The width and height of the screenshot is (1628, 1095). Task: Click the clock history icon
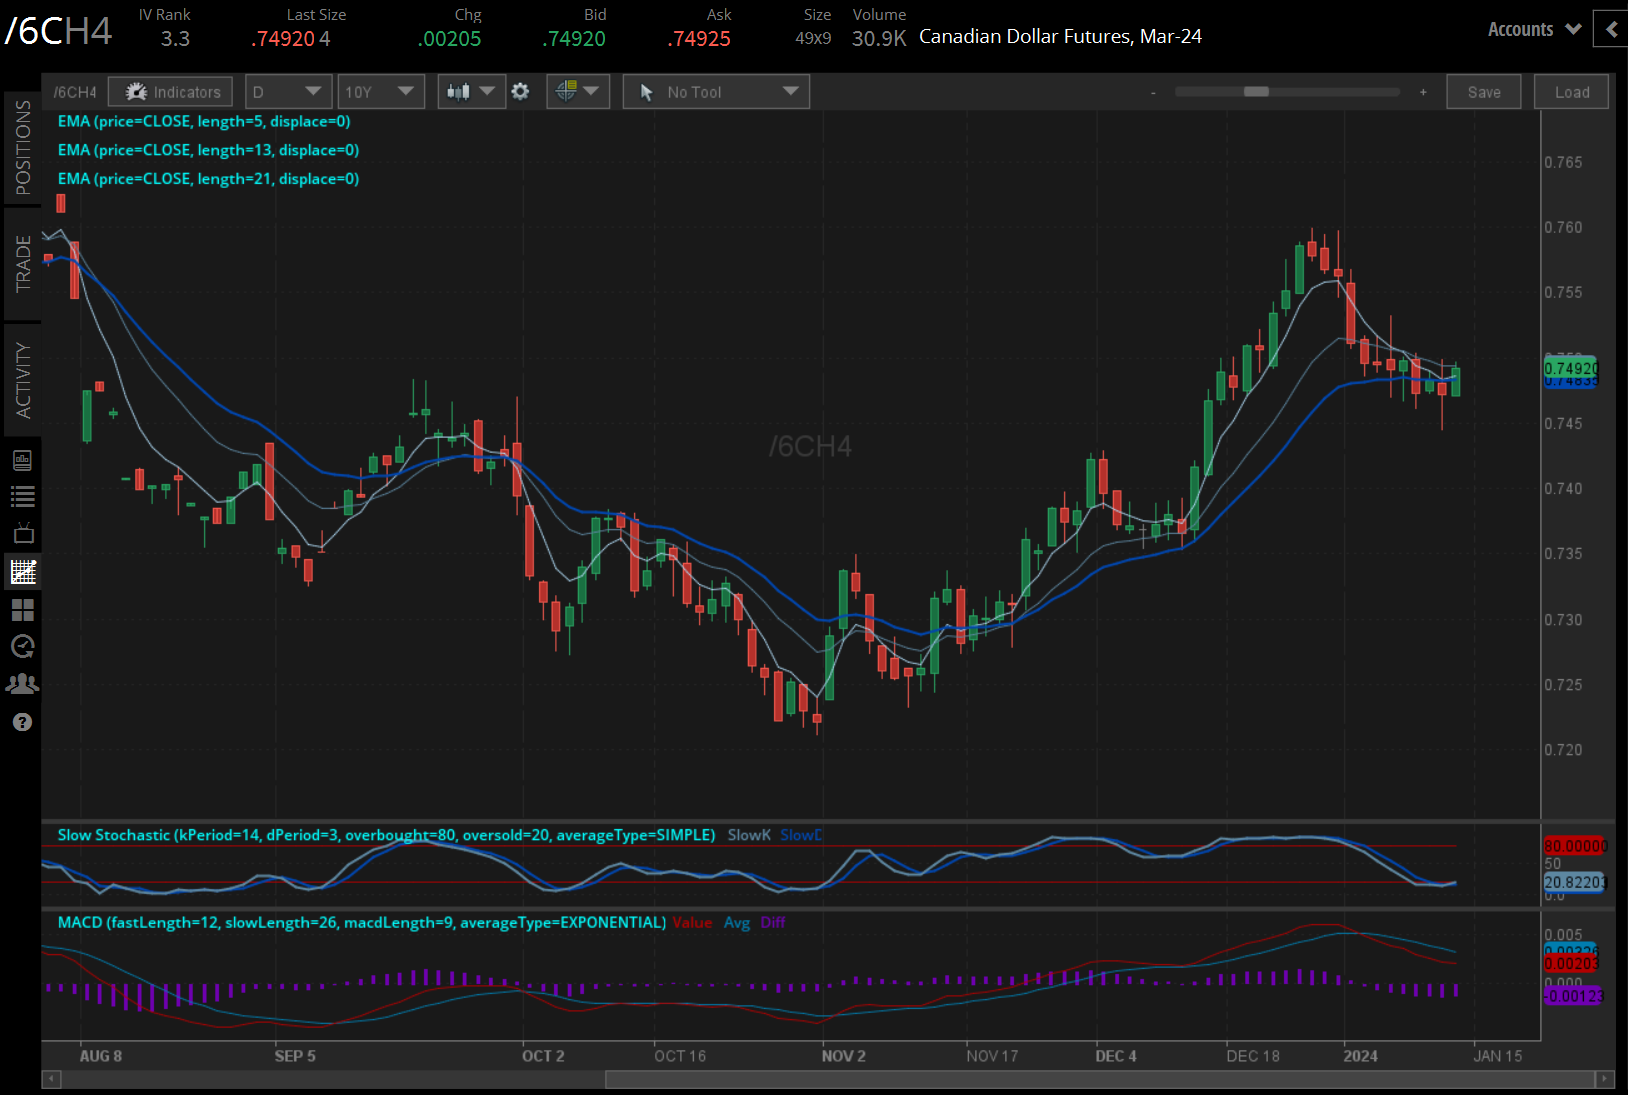click(22, 646)
